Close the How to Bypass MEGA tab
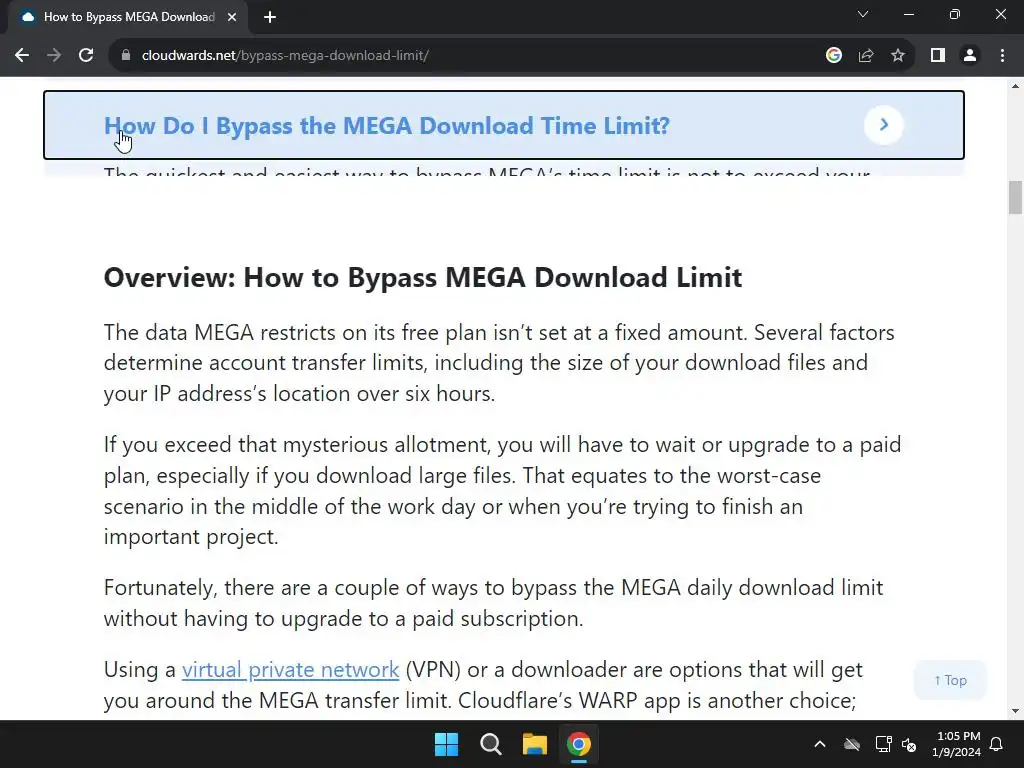The width and height of the screenshot is (1024, 768). coord(232,17)
